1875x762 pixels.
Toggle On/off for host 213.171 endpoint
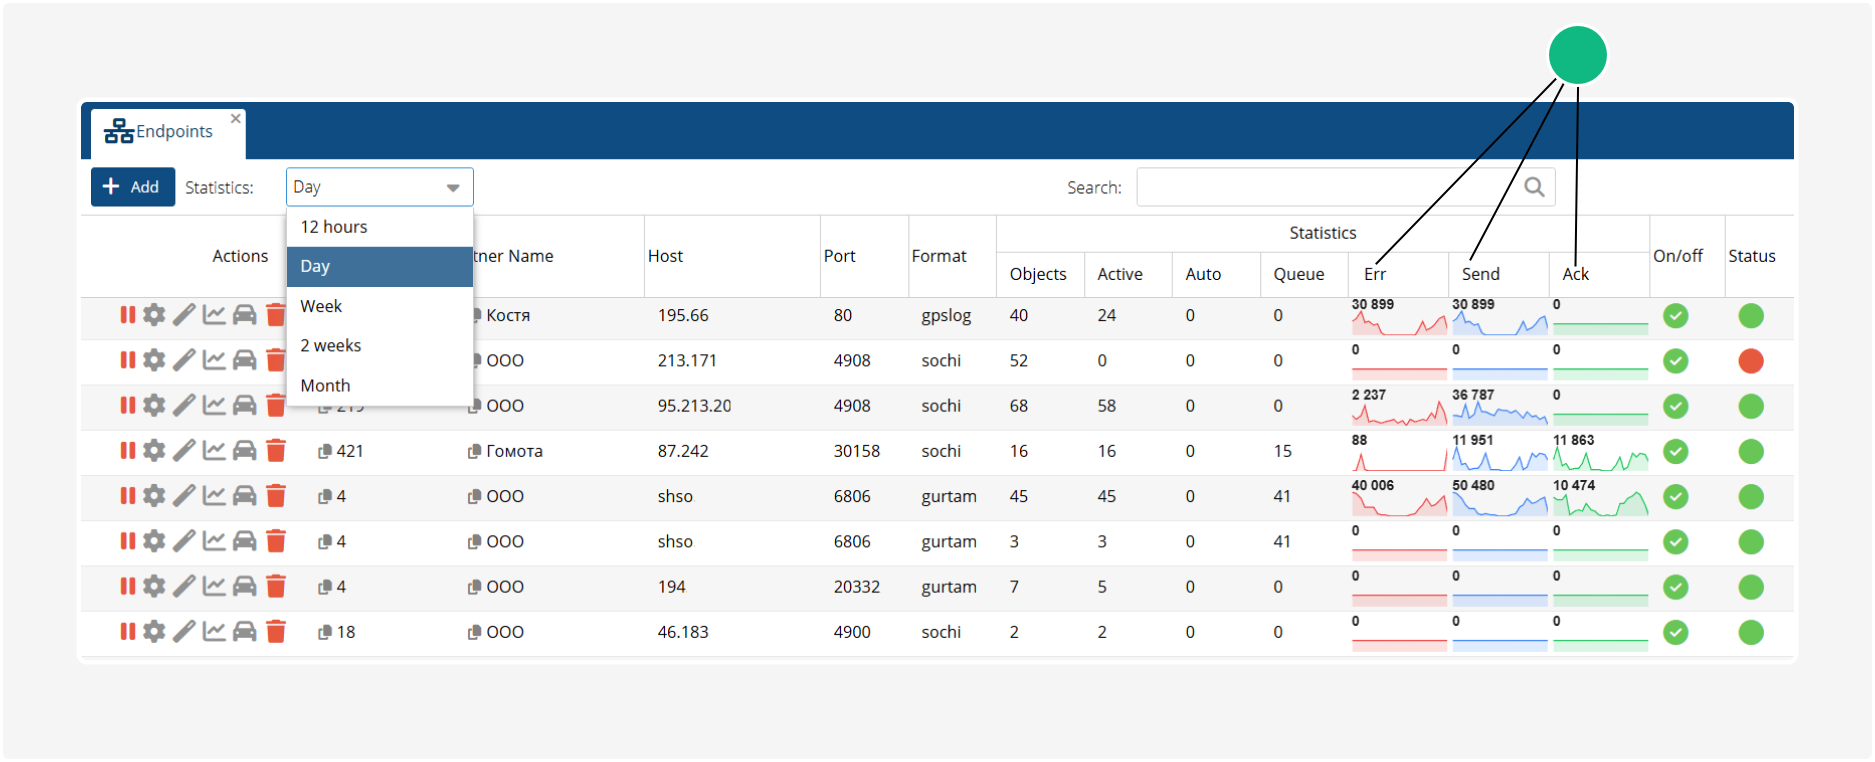pos(1676,361)
